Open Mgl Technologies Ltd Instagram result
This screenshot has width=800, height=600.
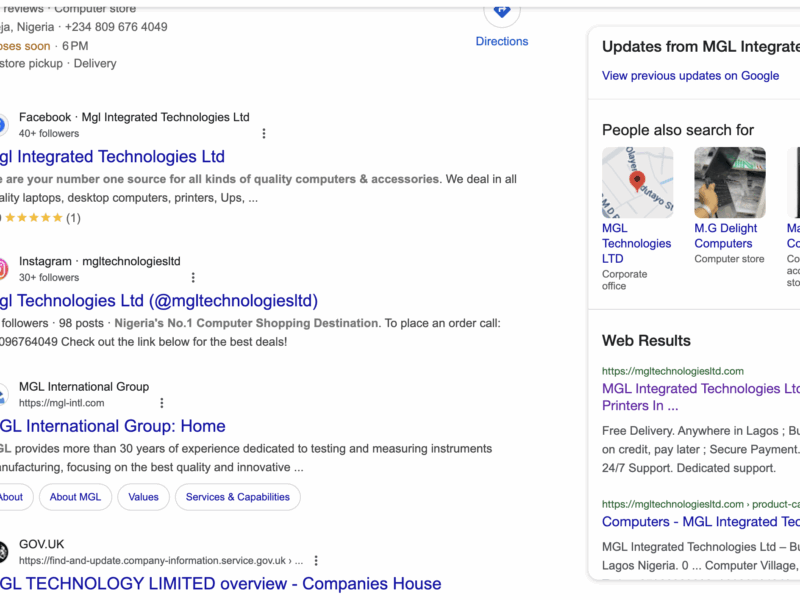[x=159, y=301]
